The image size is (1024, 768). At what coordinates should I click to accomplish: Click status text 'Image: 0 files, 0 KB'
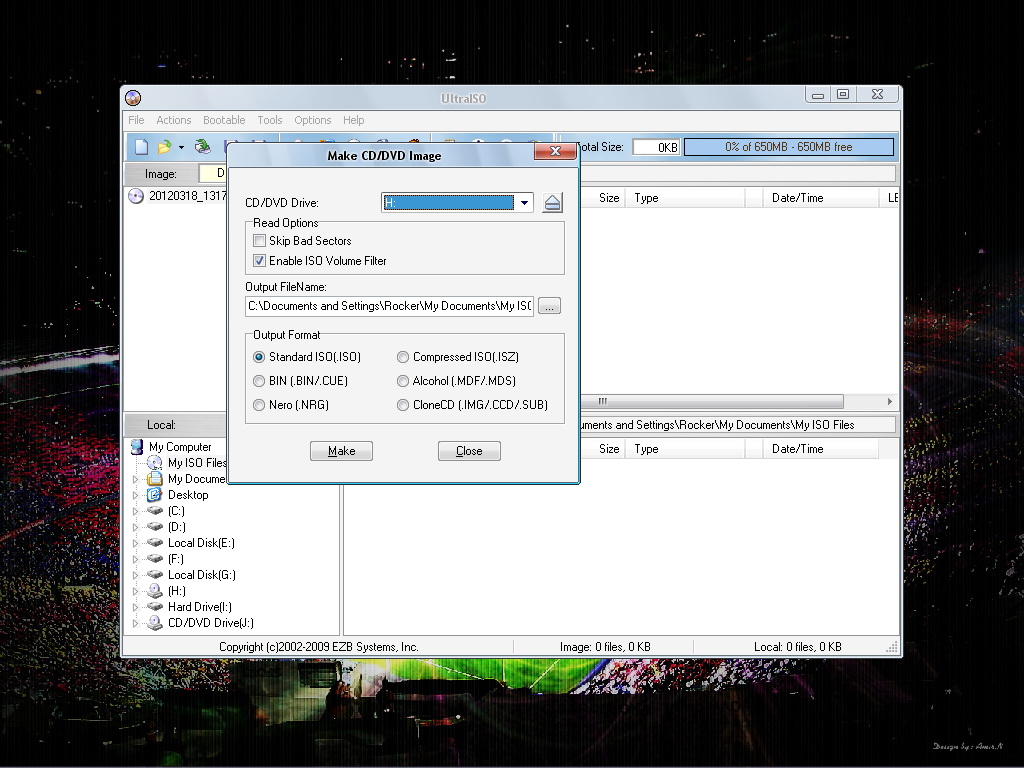click(x=605, y=647)
